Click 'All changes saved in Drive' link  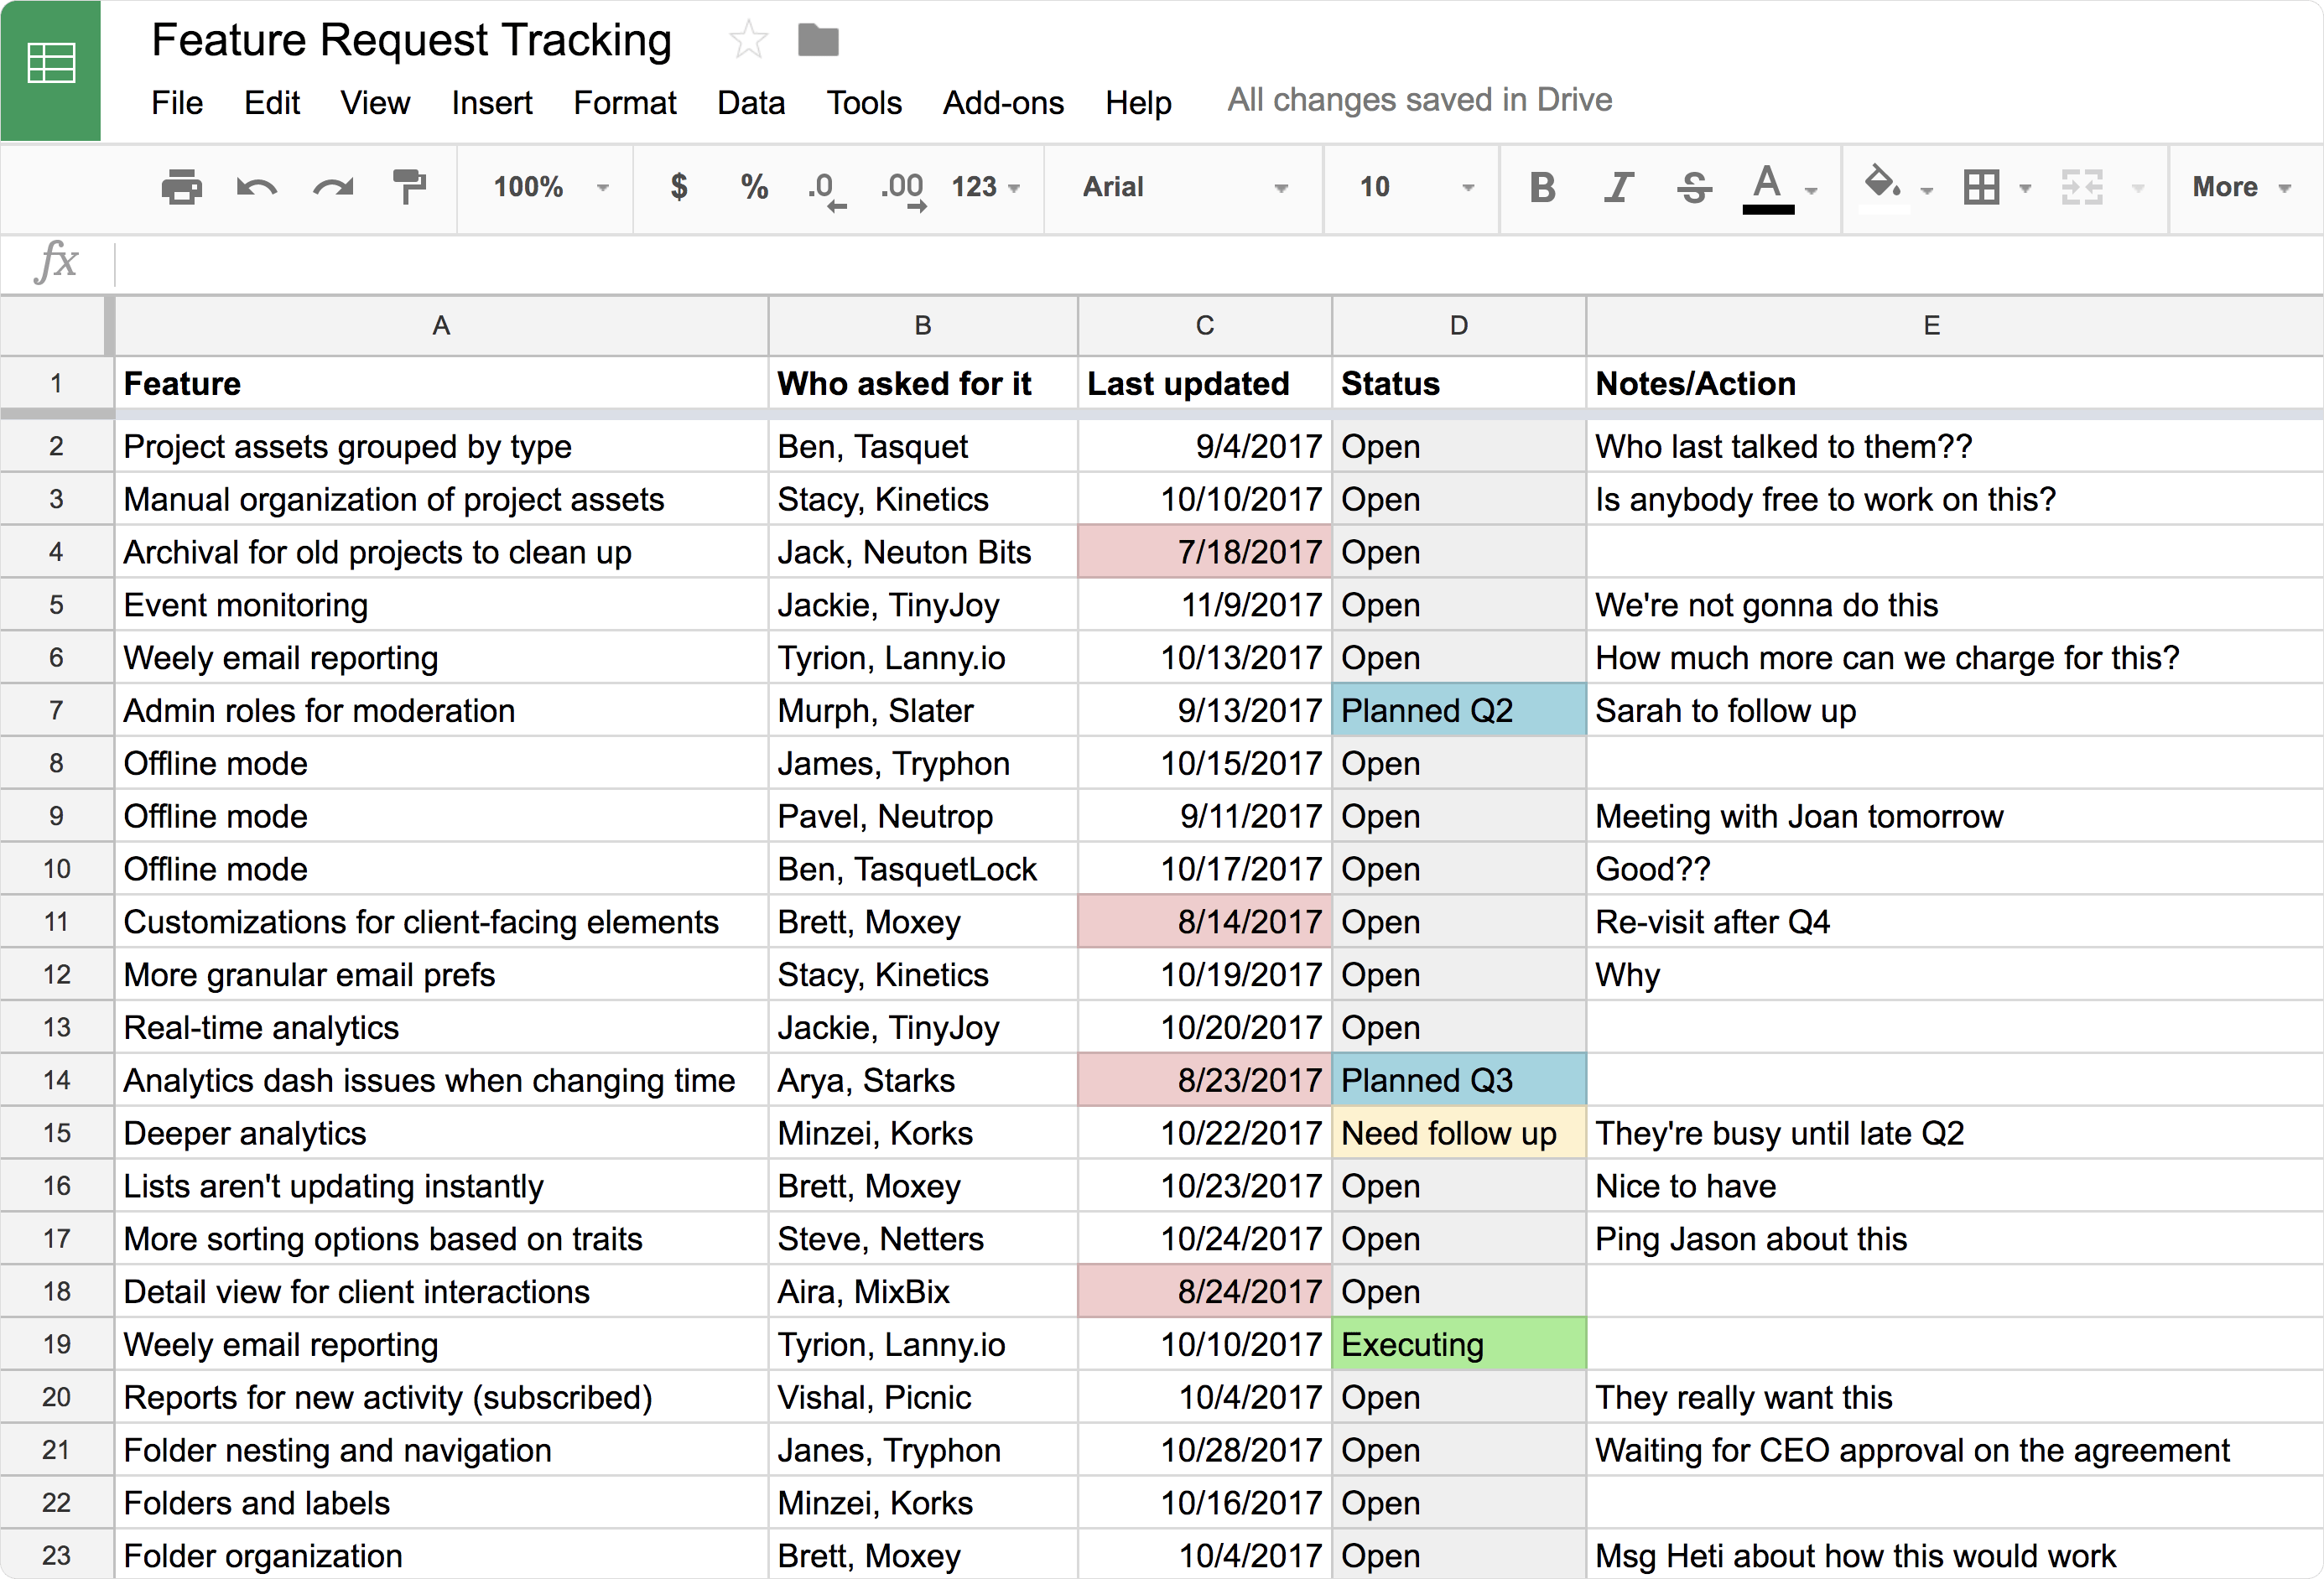coord(1420,100)
